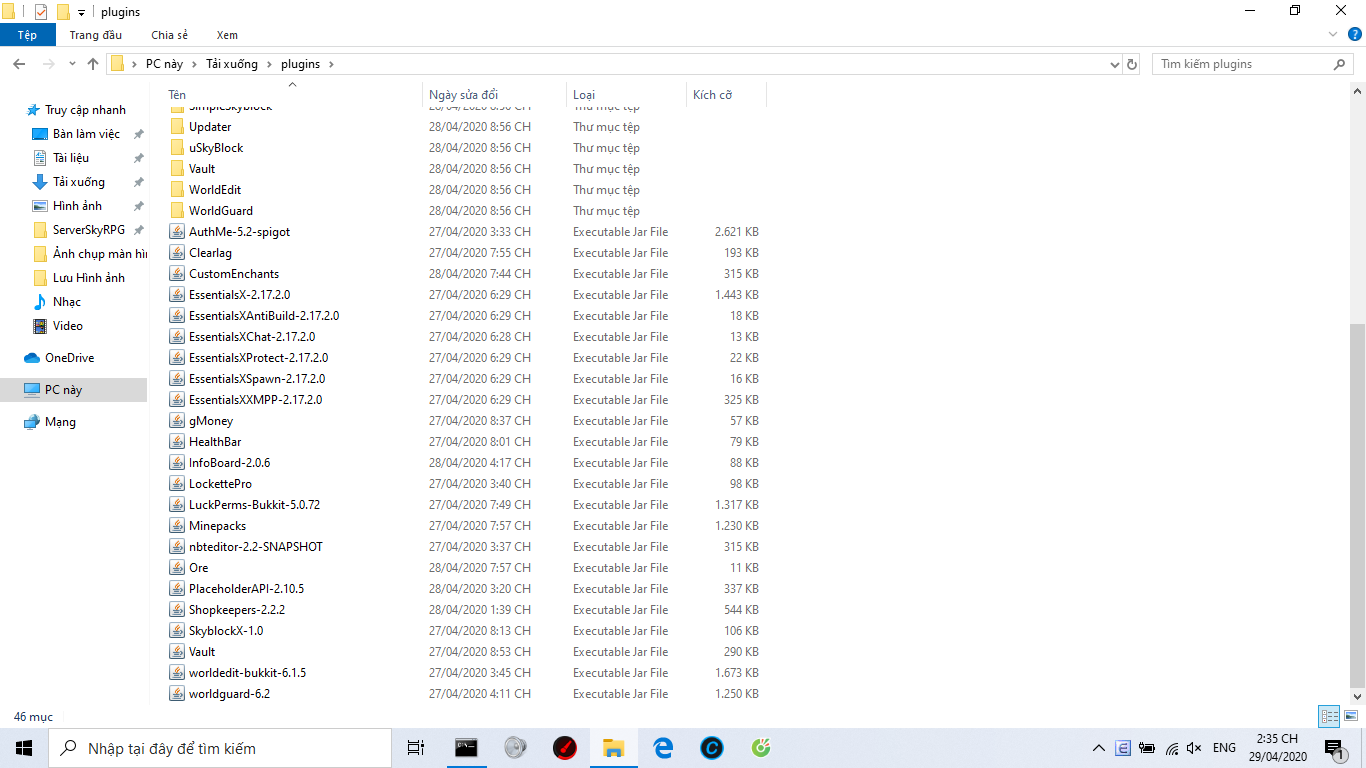Select the EssentialsXChat-2.17.2.0 file name

click(252, 337)
